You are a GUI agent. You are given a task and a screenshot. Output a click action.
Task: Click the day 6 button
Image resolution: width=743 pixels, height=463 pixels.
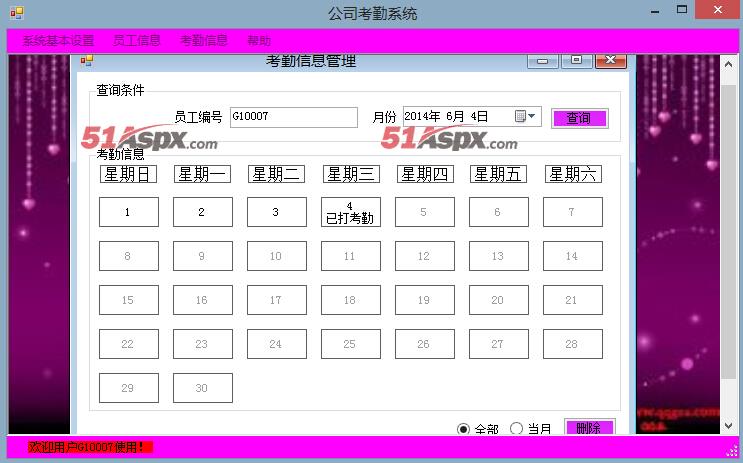point(498,212)
